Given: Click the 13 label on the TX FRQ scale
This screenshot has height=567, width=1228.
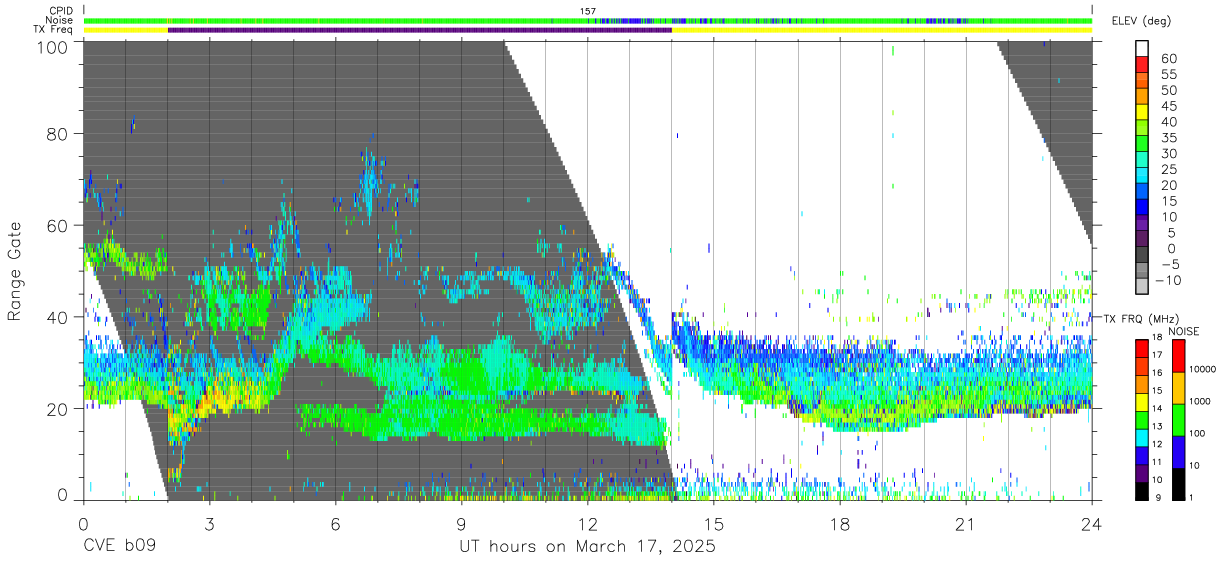Looking at the screenshot, I should pyautogui.click(x=1159, y=426).
